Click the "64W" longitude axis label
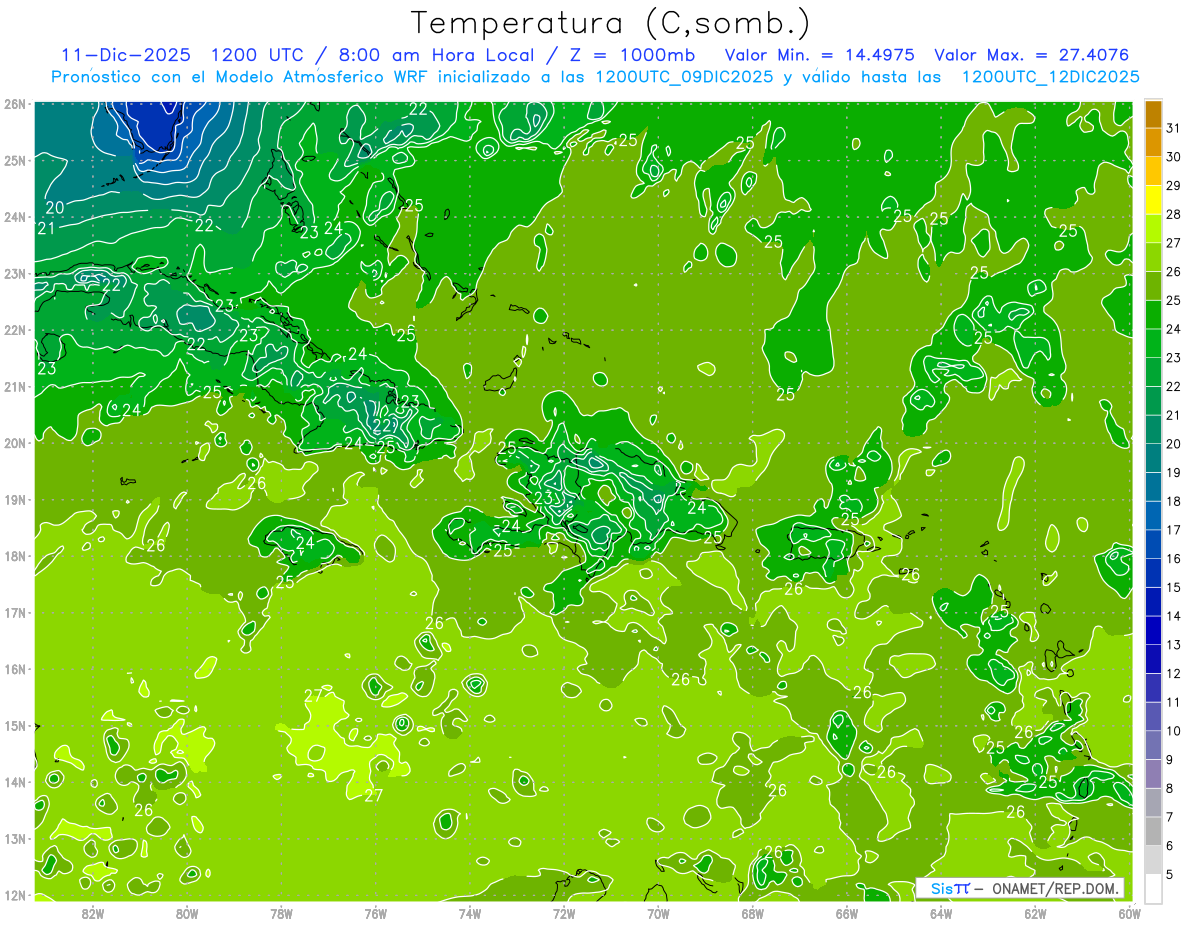The height and width of the screenshot is (927, 1200). coord(941,913)
